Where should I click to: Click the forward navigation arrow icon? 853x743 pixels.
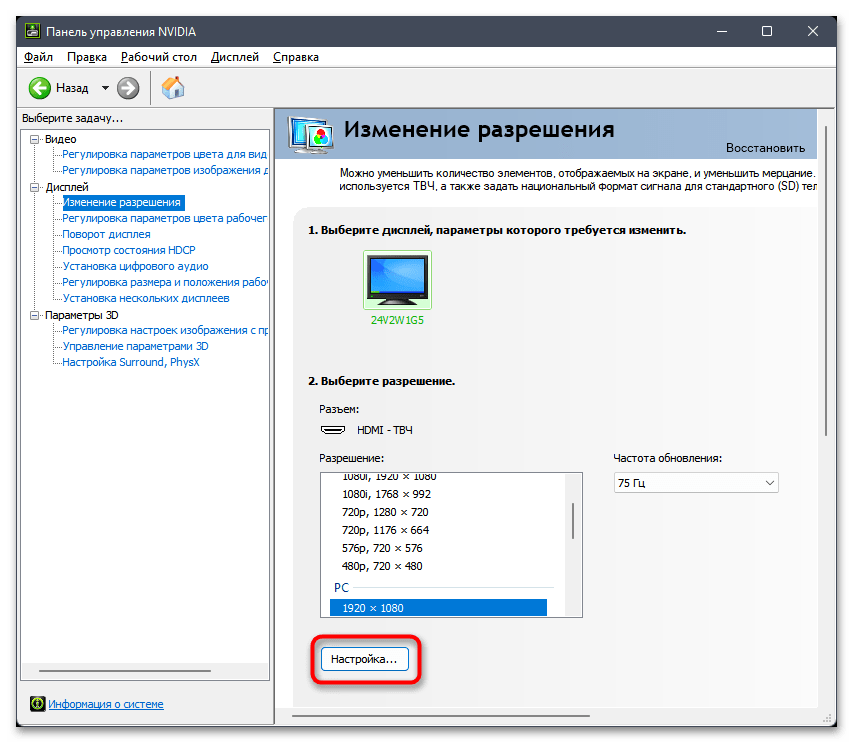point(128,88)
